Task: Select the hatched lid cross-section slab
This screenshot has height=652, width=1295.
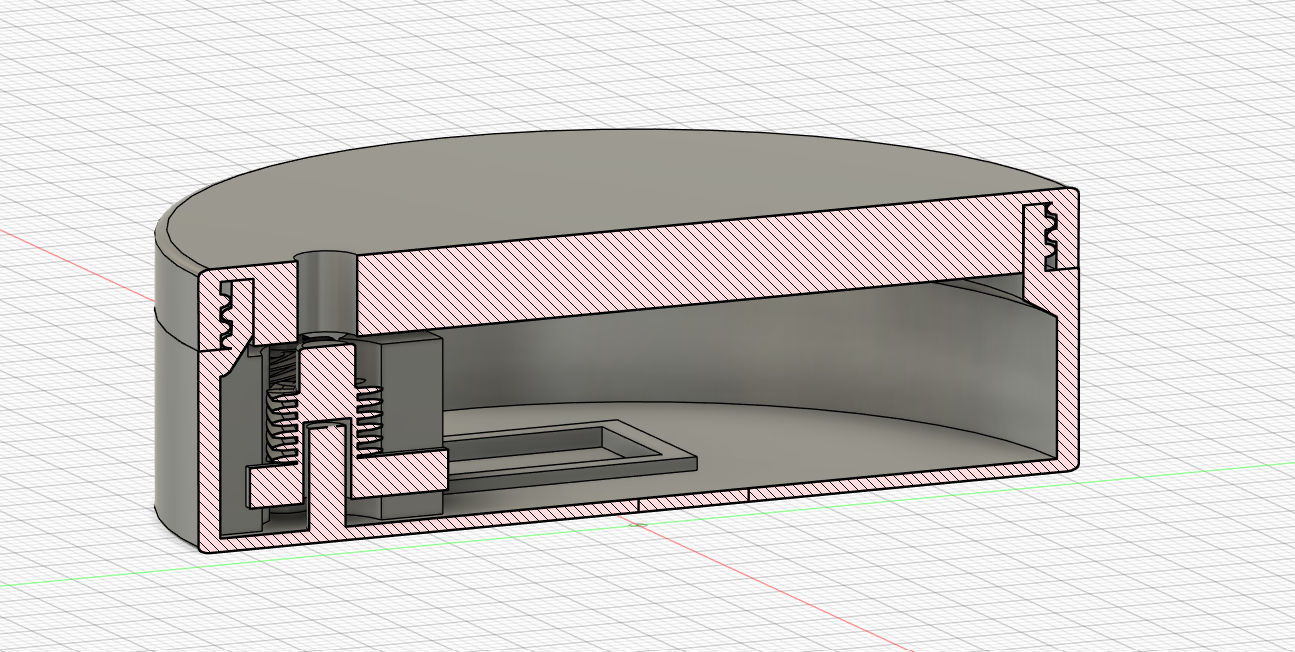Action: pyautogui.click(x=690, y=262)
